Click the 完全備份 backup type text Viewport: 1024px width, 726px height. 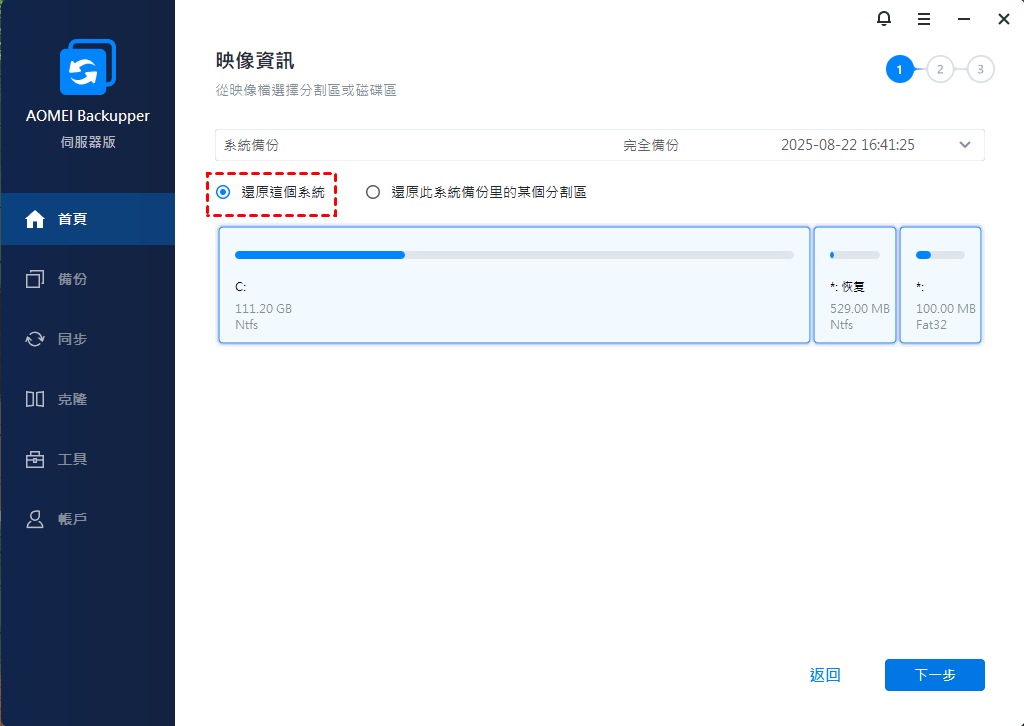[650, 145]
